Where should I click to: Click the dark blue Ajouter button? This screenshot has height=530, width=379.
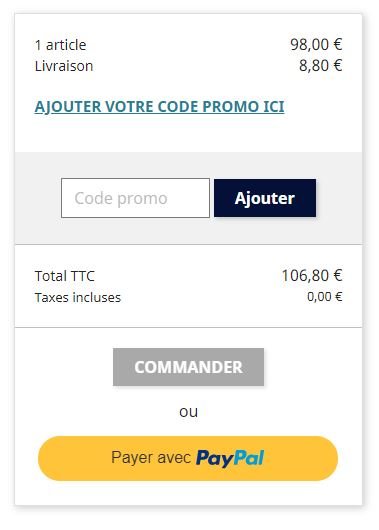[x=265, y=198]
